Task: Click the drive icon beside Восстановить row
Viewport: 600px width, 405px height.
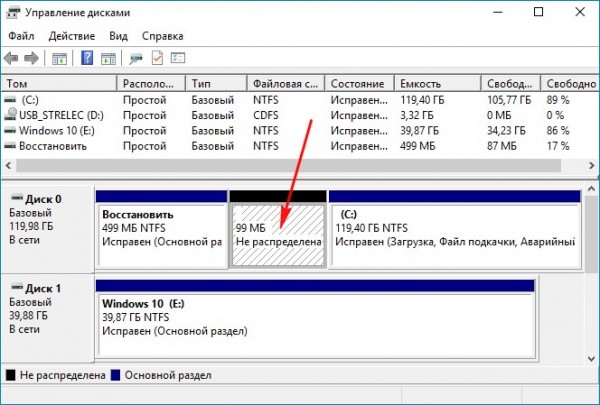Action: 10,146
